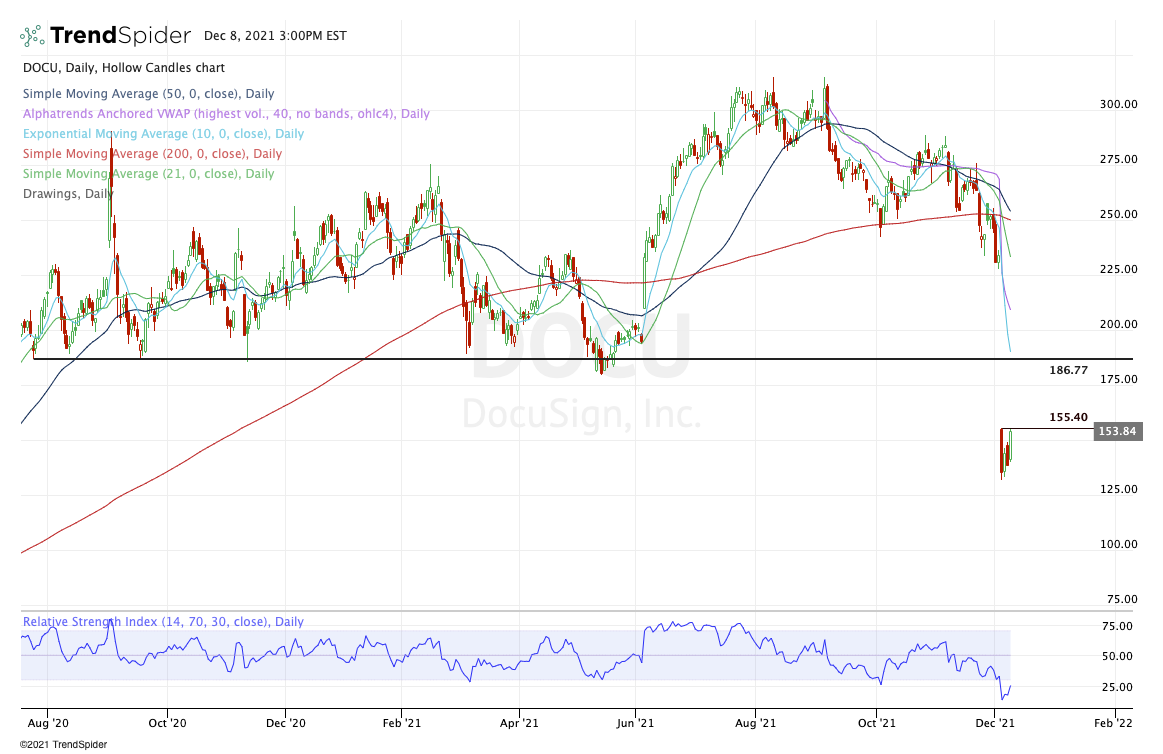Click the 250.00 price axis label

pos(1118,214)
